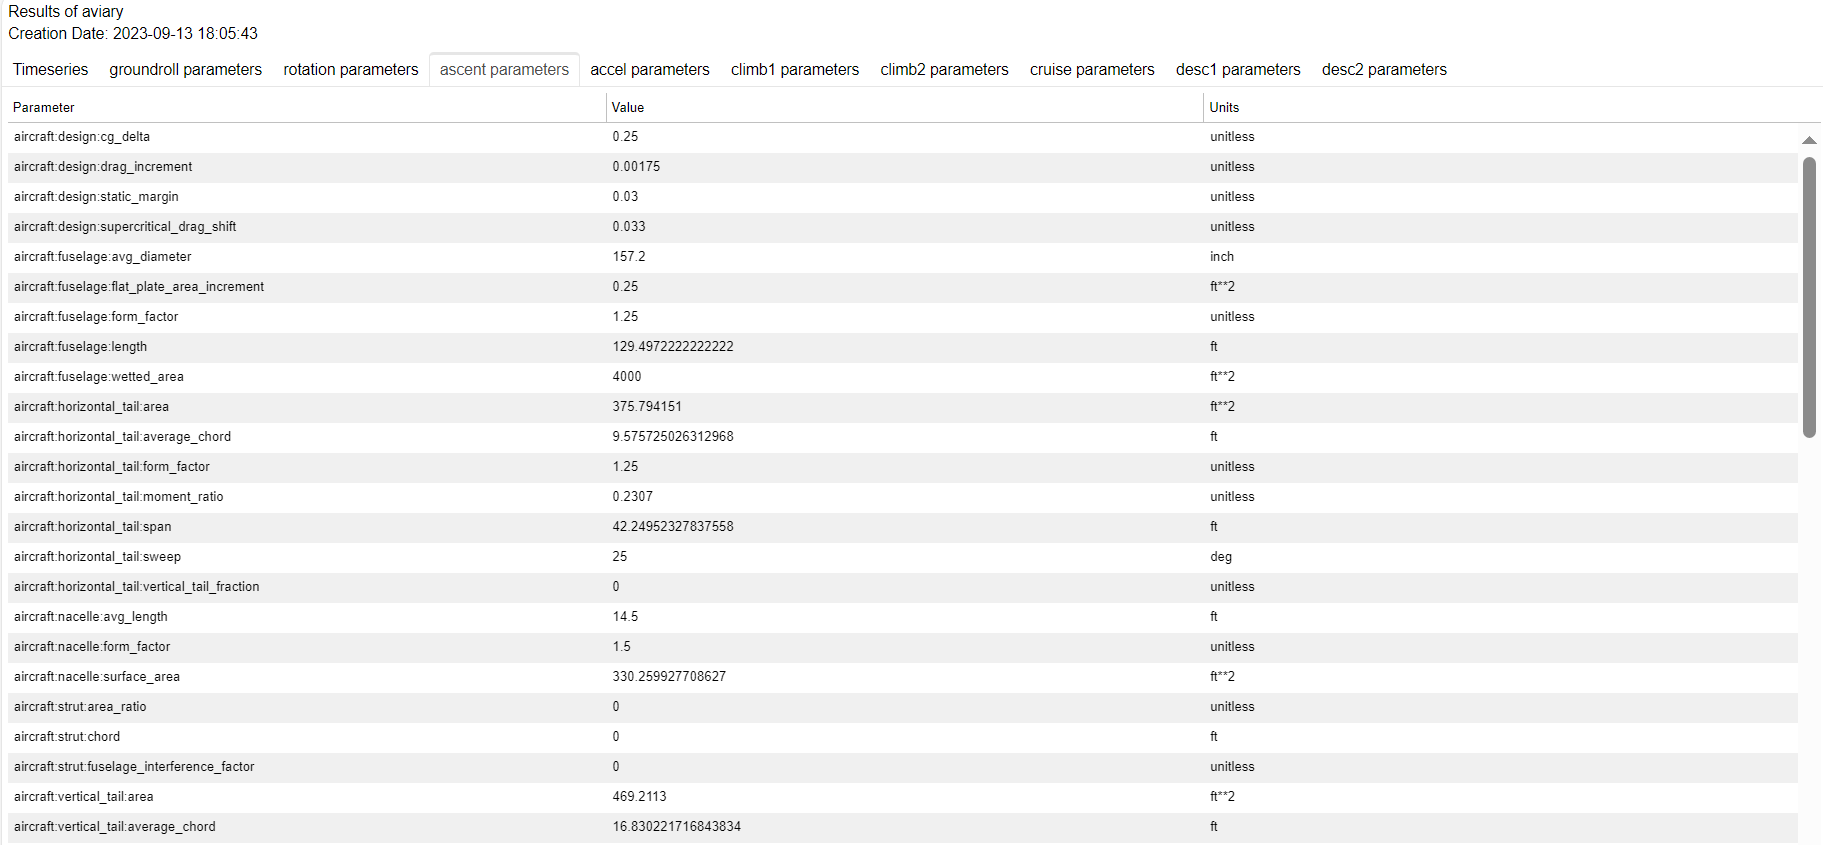Select the value 375.794151

coord(647,407)
